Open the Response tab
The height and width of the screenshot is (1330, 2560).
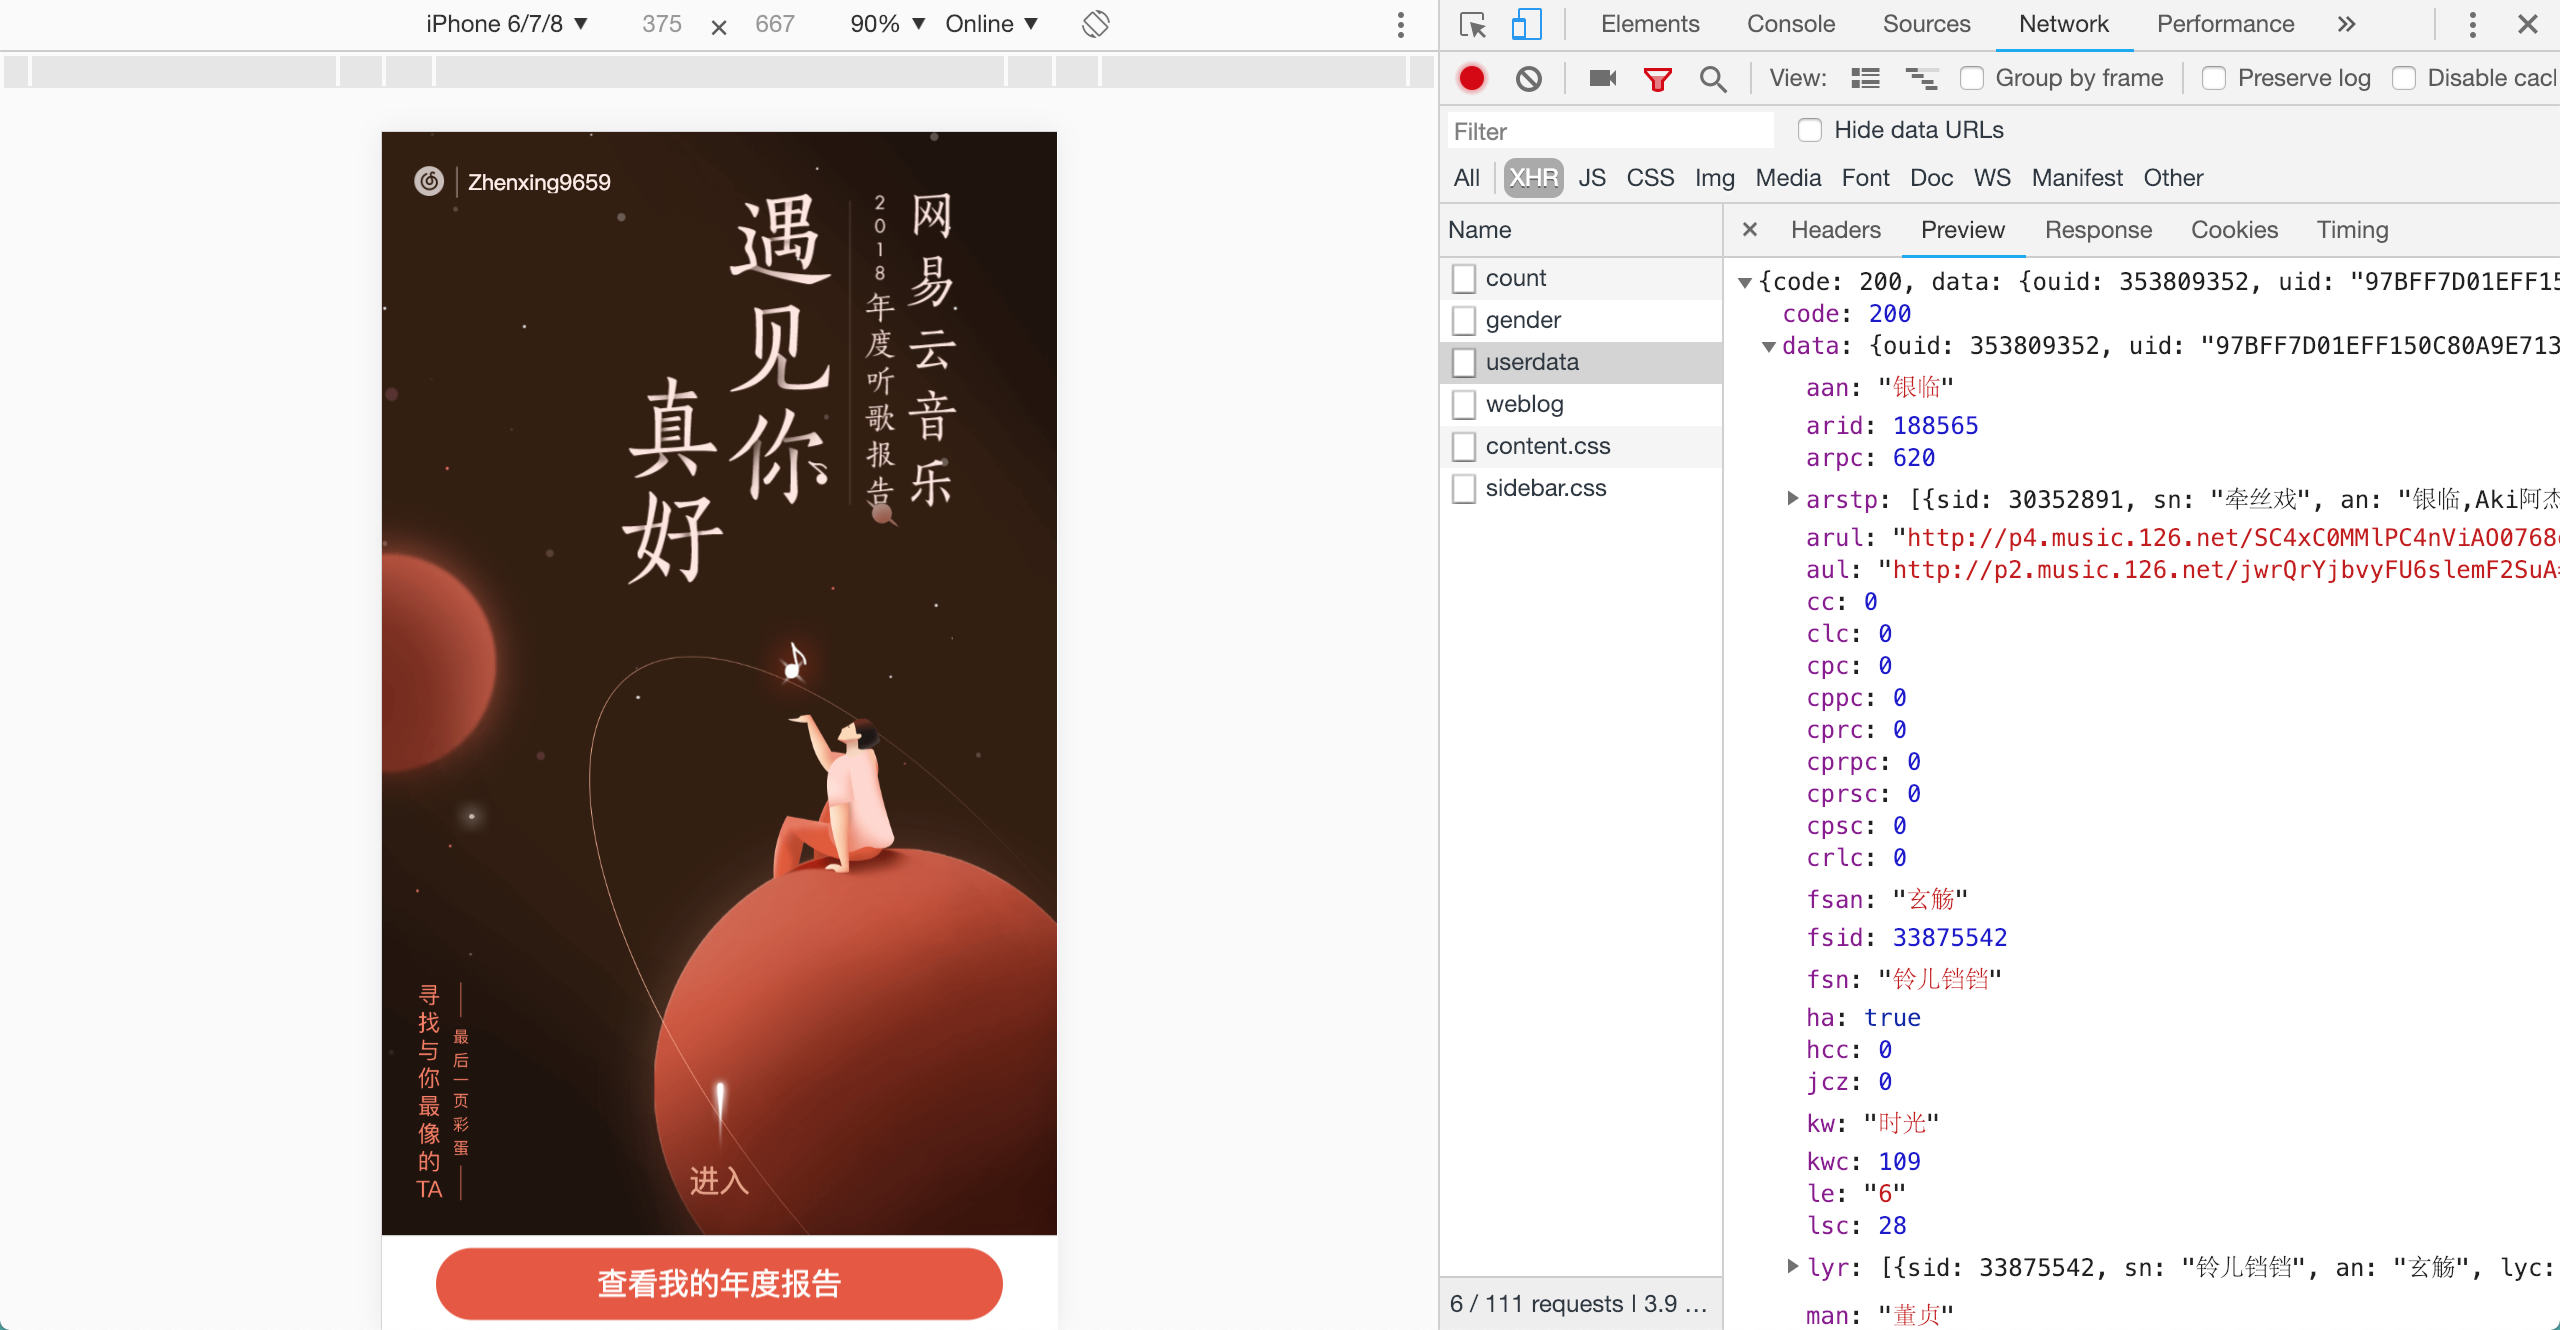(2098, 230)
